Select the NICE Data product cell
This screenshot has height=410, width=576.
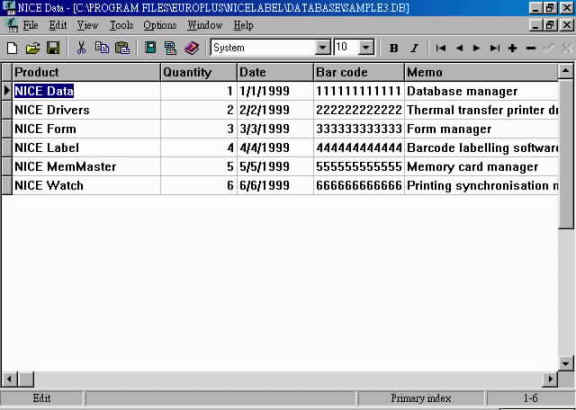(x=86, y=91)
